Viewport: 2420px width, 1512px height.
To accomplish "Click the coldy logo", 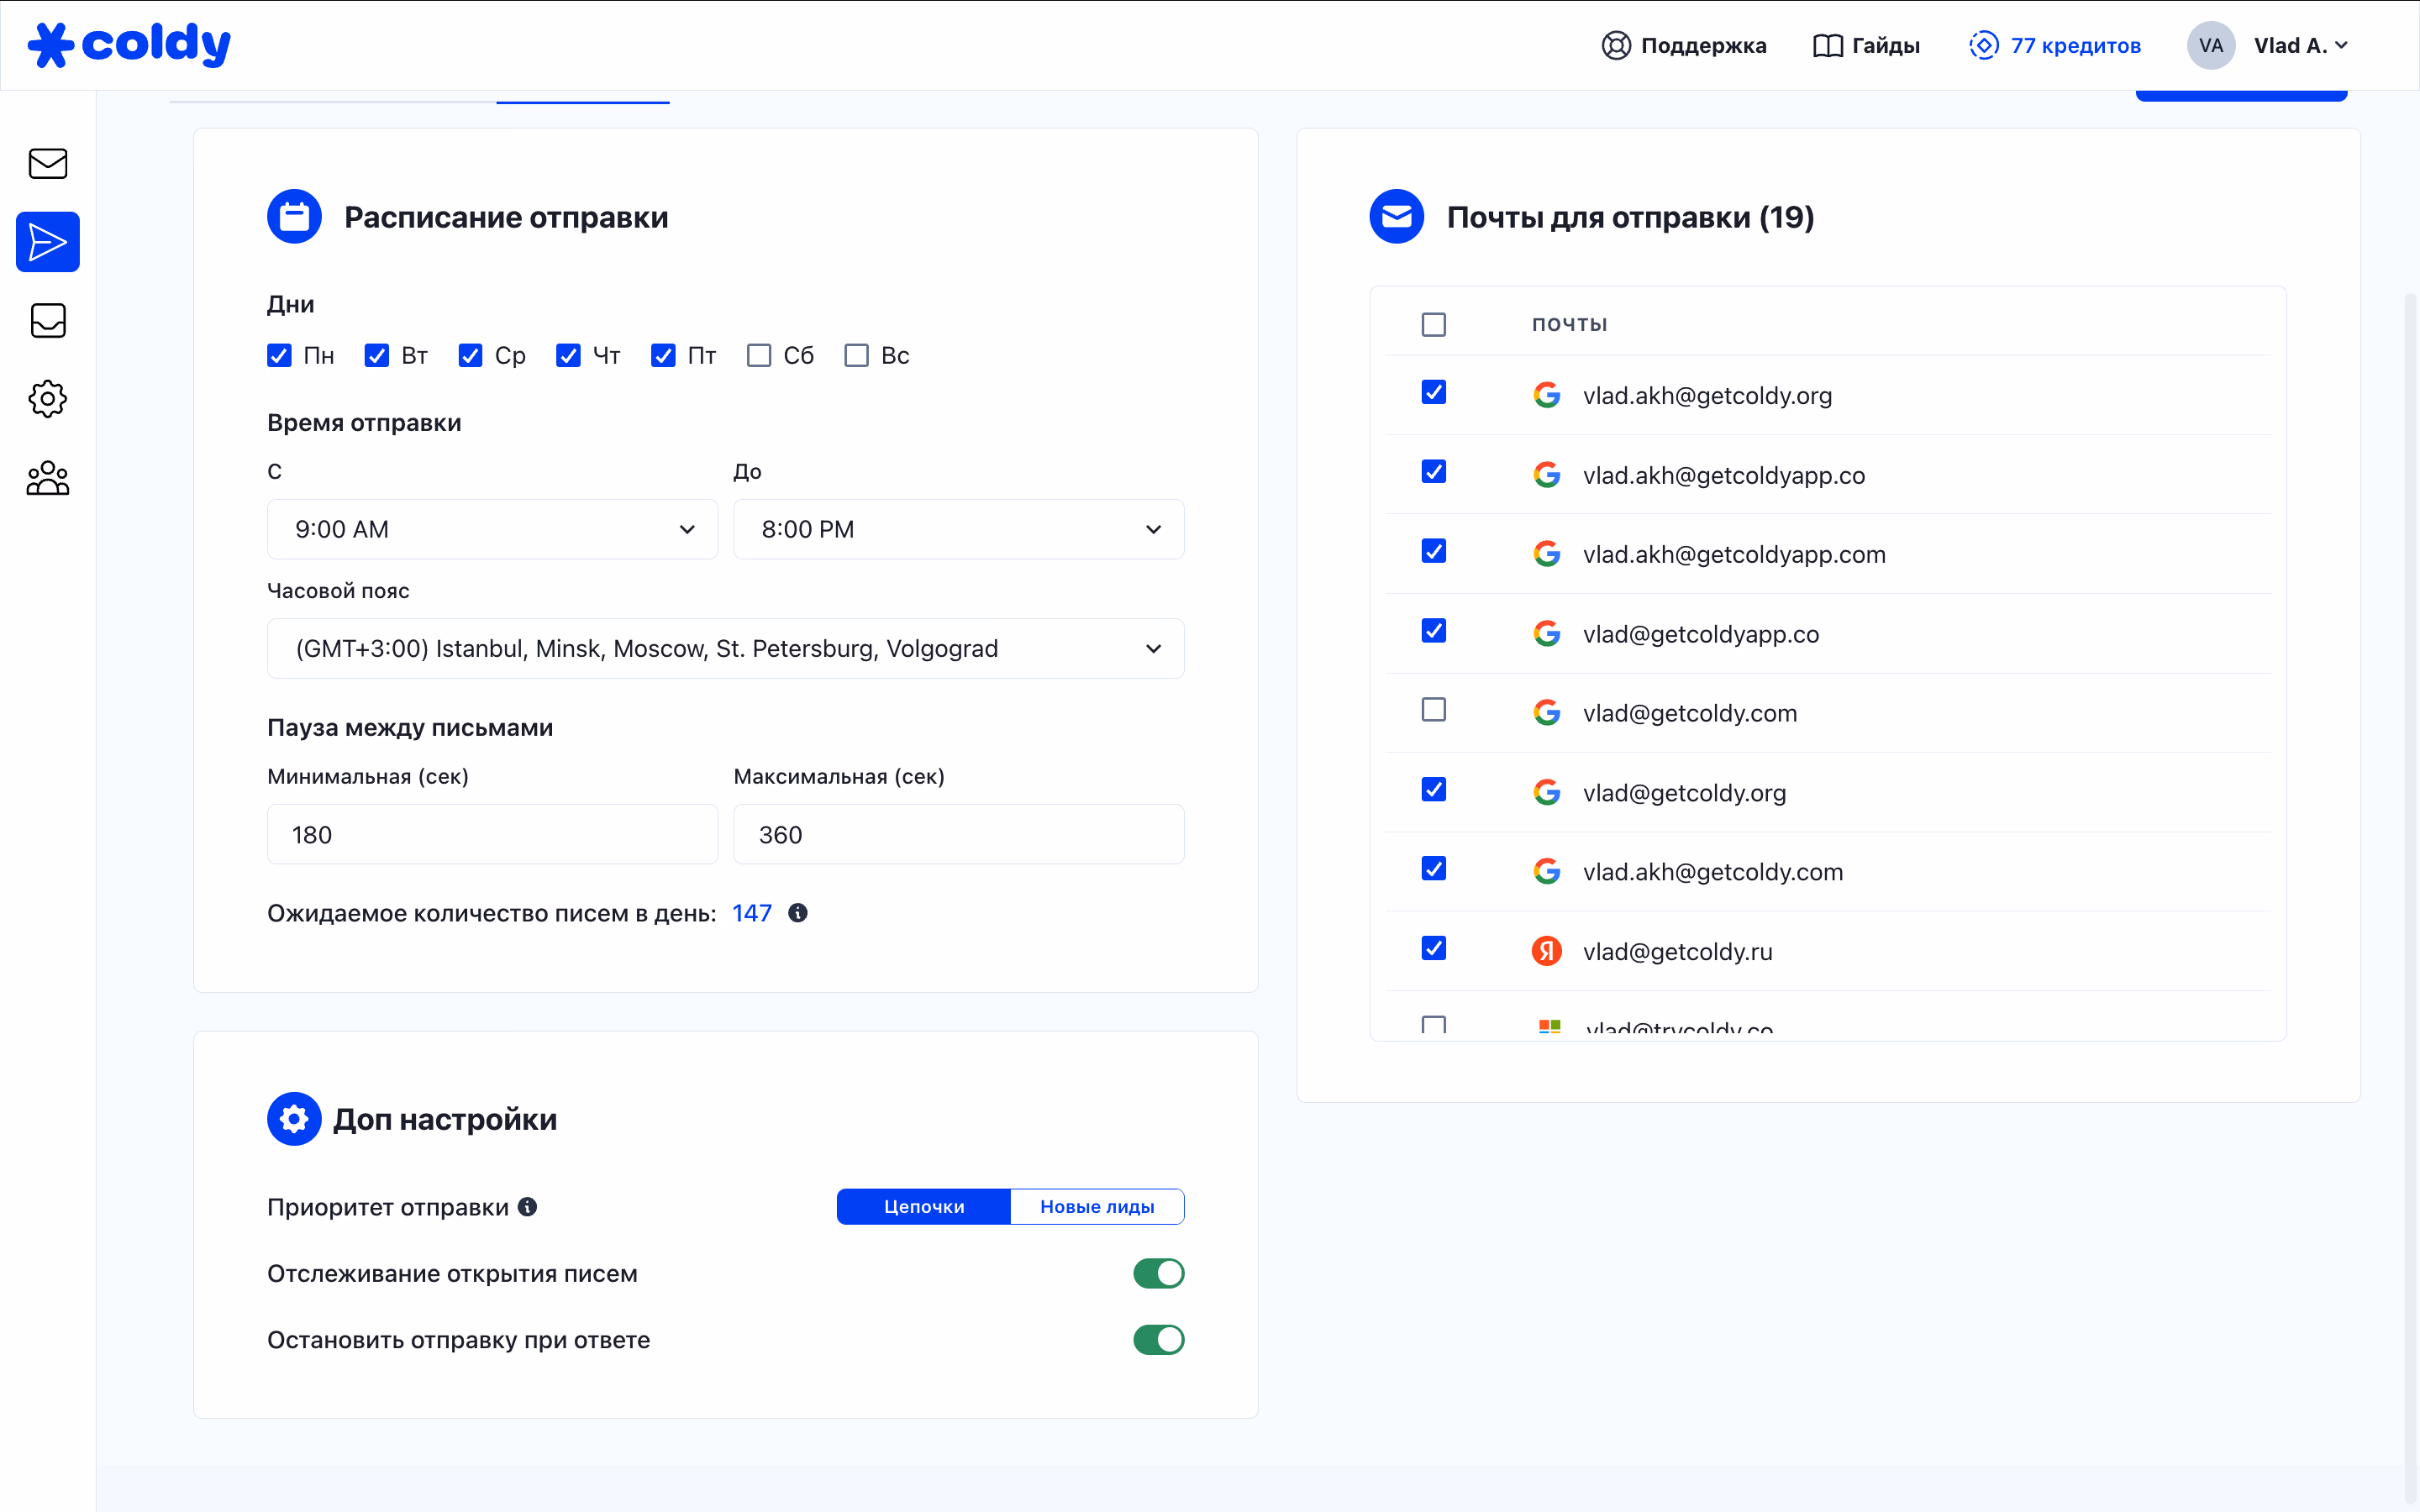I will pyautogui.click(x=130, y=44).
